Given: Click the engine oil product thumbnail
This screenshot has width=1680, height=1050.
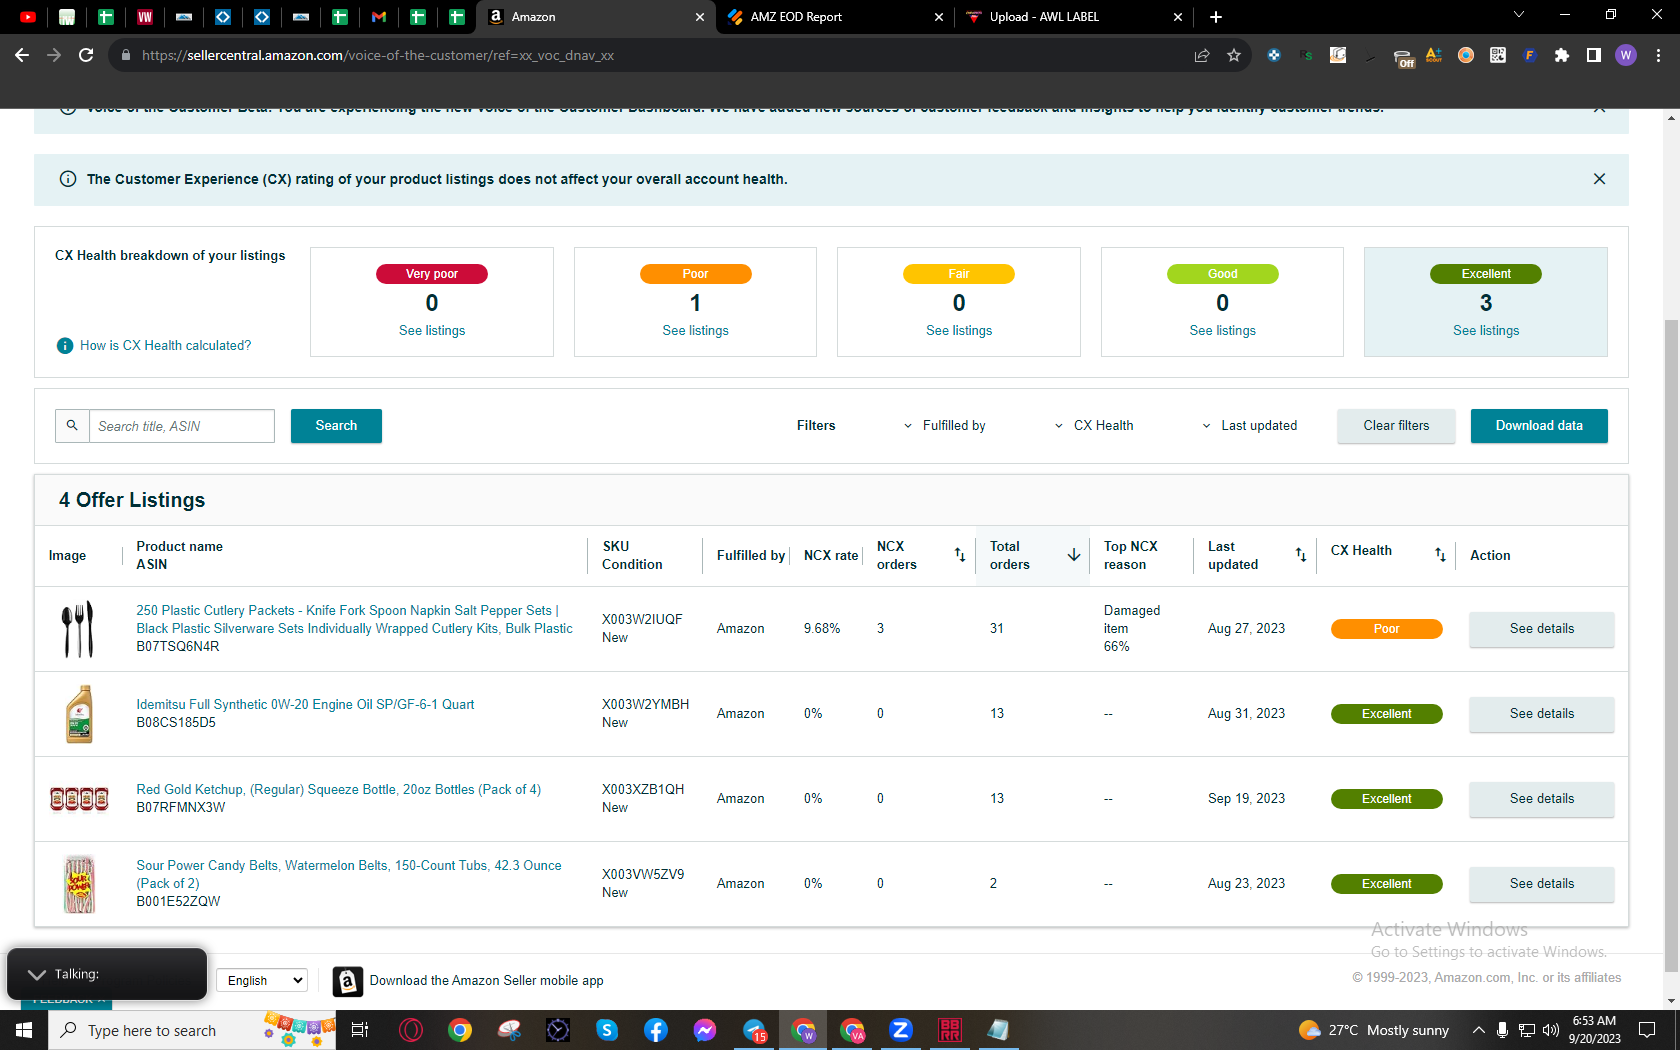Looking at the screenshot, I should (79, 714).
